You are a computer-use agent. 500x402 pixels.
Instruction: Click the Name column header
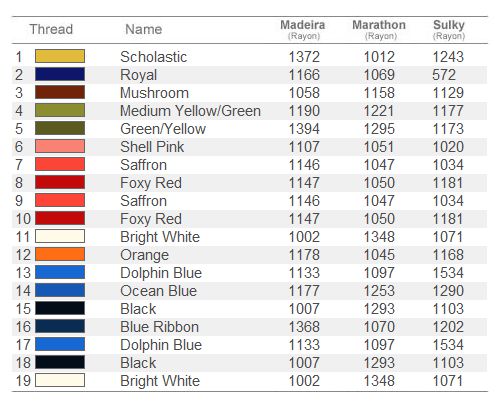[x=144, y=29]
